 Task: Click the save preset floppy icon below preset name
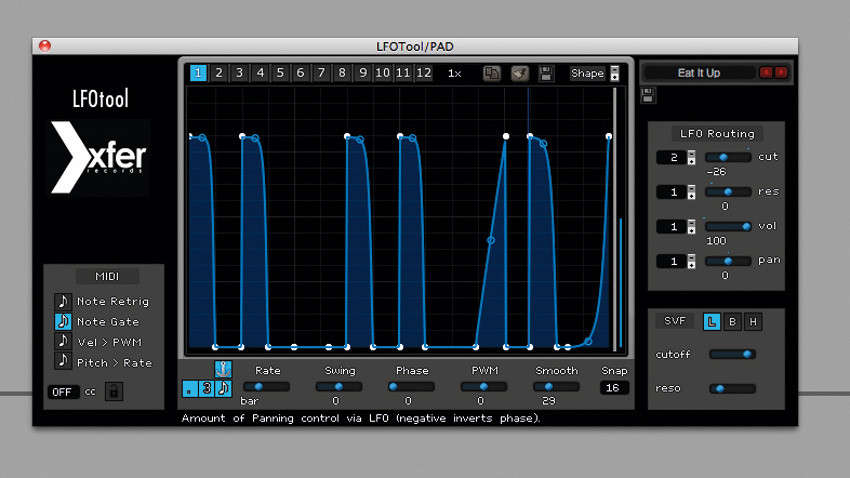647,96
